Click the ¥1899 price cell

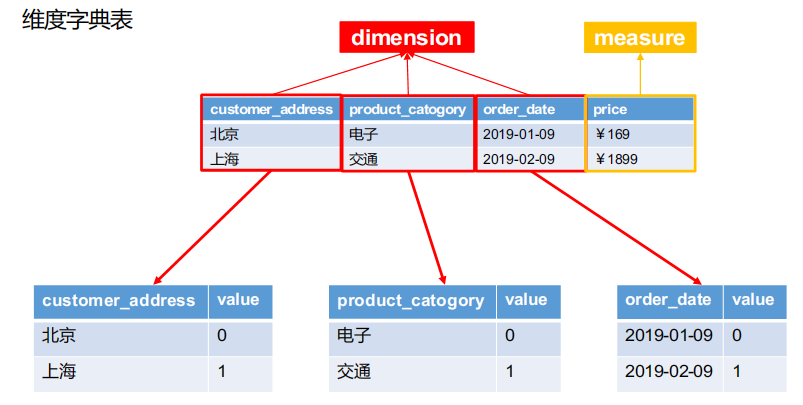(x=640, y=159)
